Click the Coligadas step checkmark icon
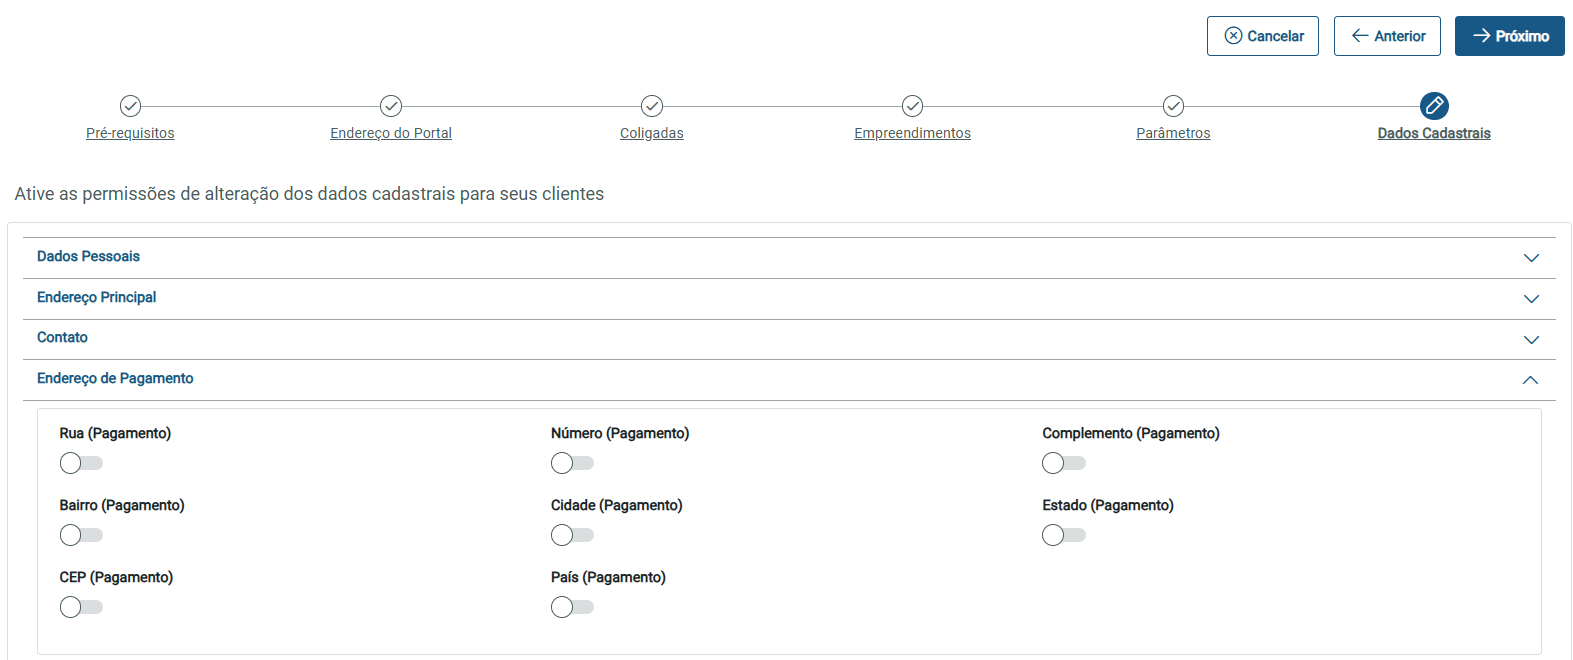 point(652,106)
